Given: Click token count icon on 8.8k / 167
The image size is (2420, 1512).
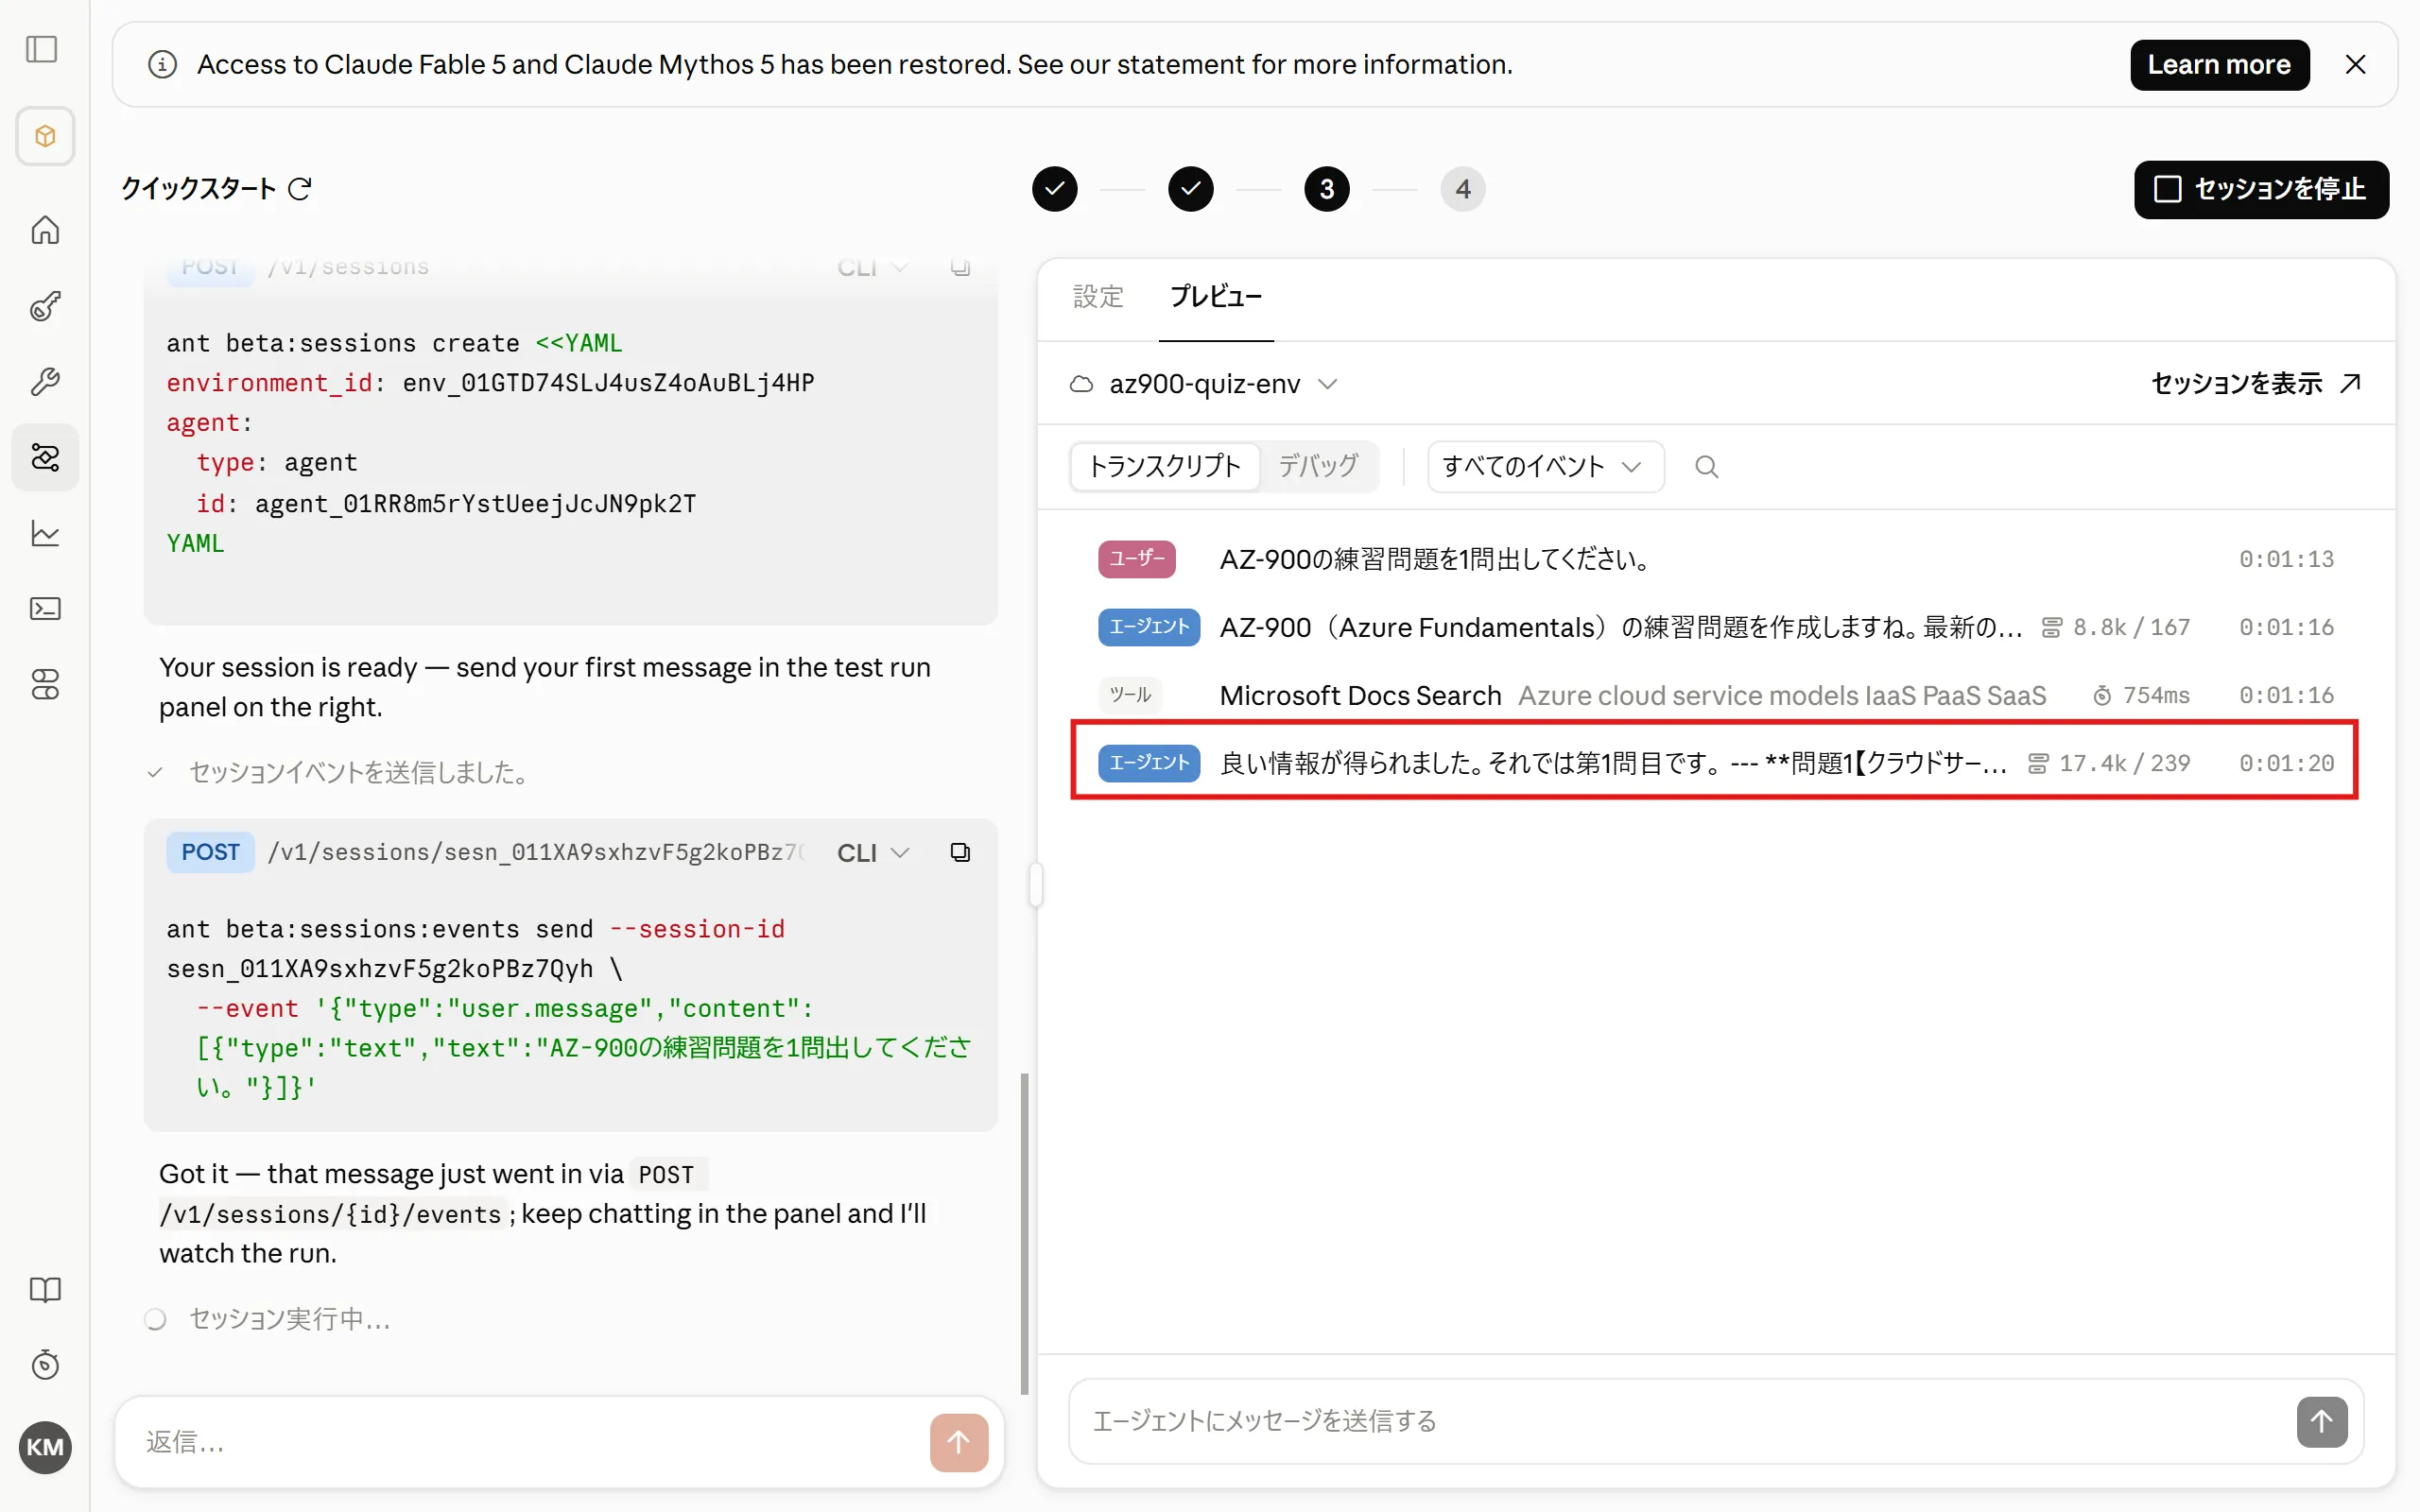Looking at the screenshot, I should pyautogui.click(x=2051, y=628).
